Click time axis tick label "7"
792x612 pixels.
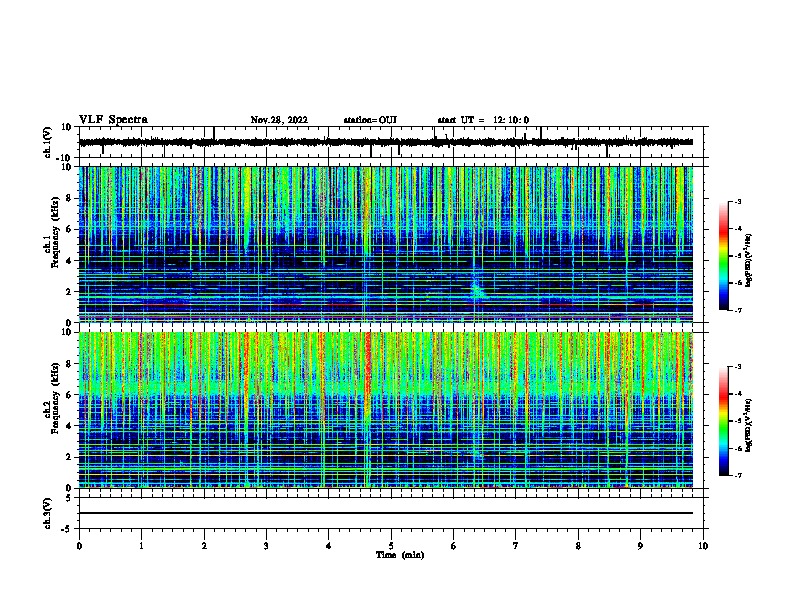pos(516,546)
